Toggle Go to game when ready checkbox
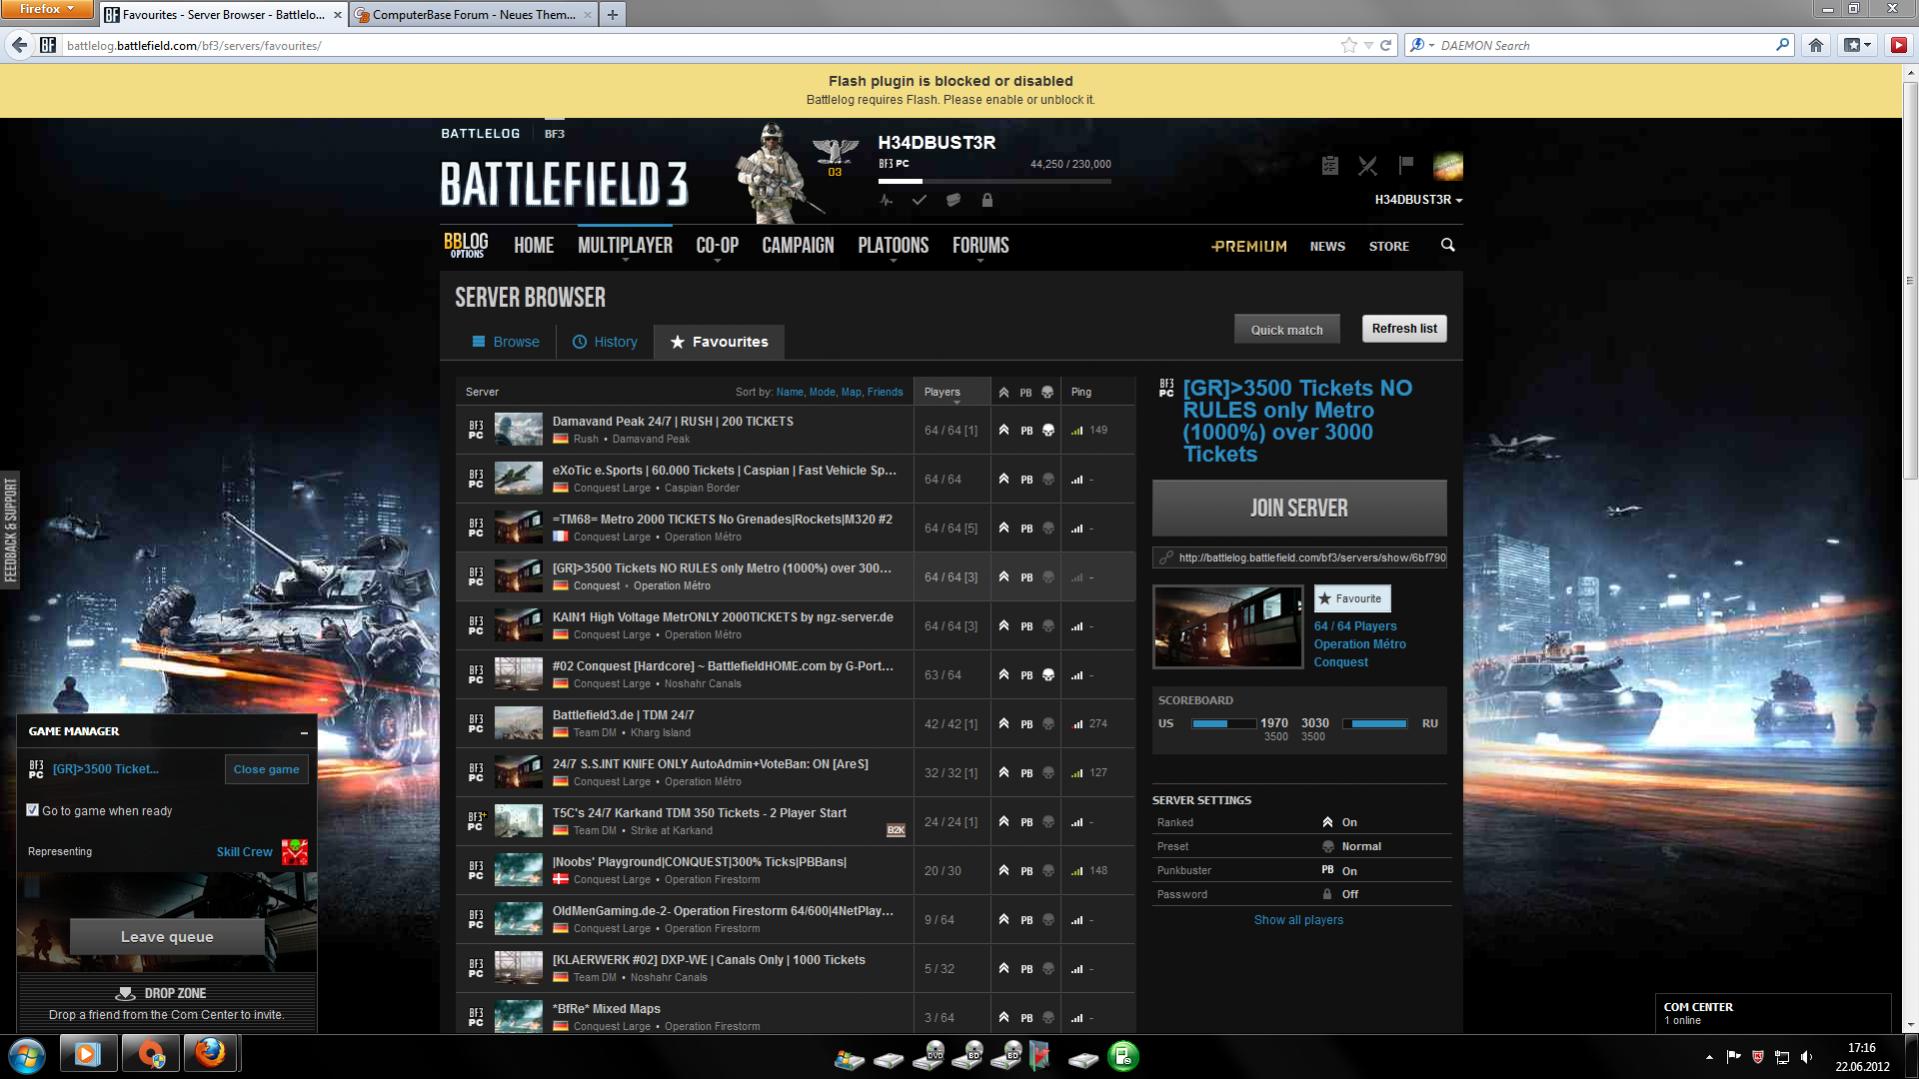Viewport: 1919px width, 1079px height. (33, 810)
